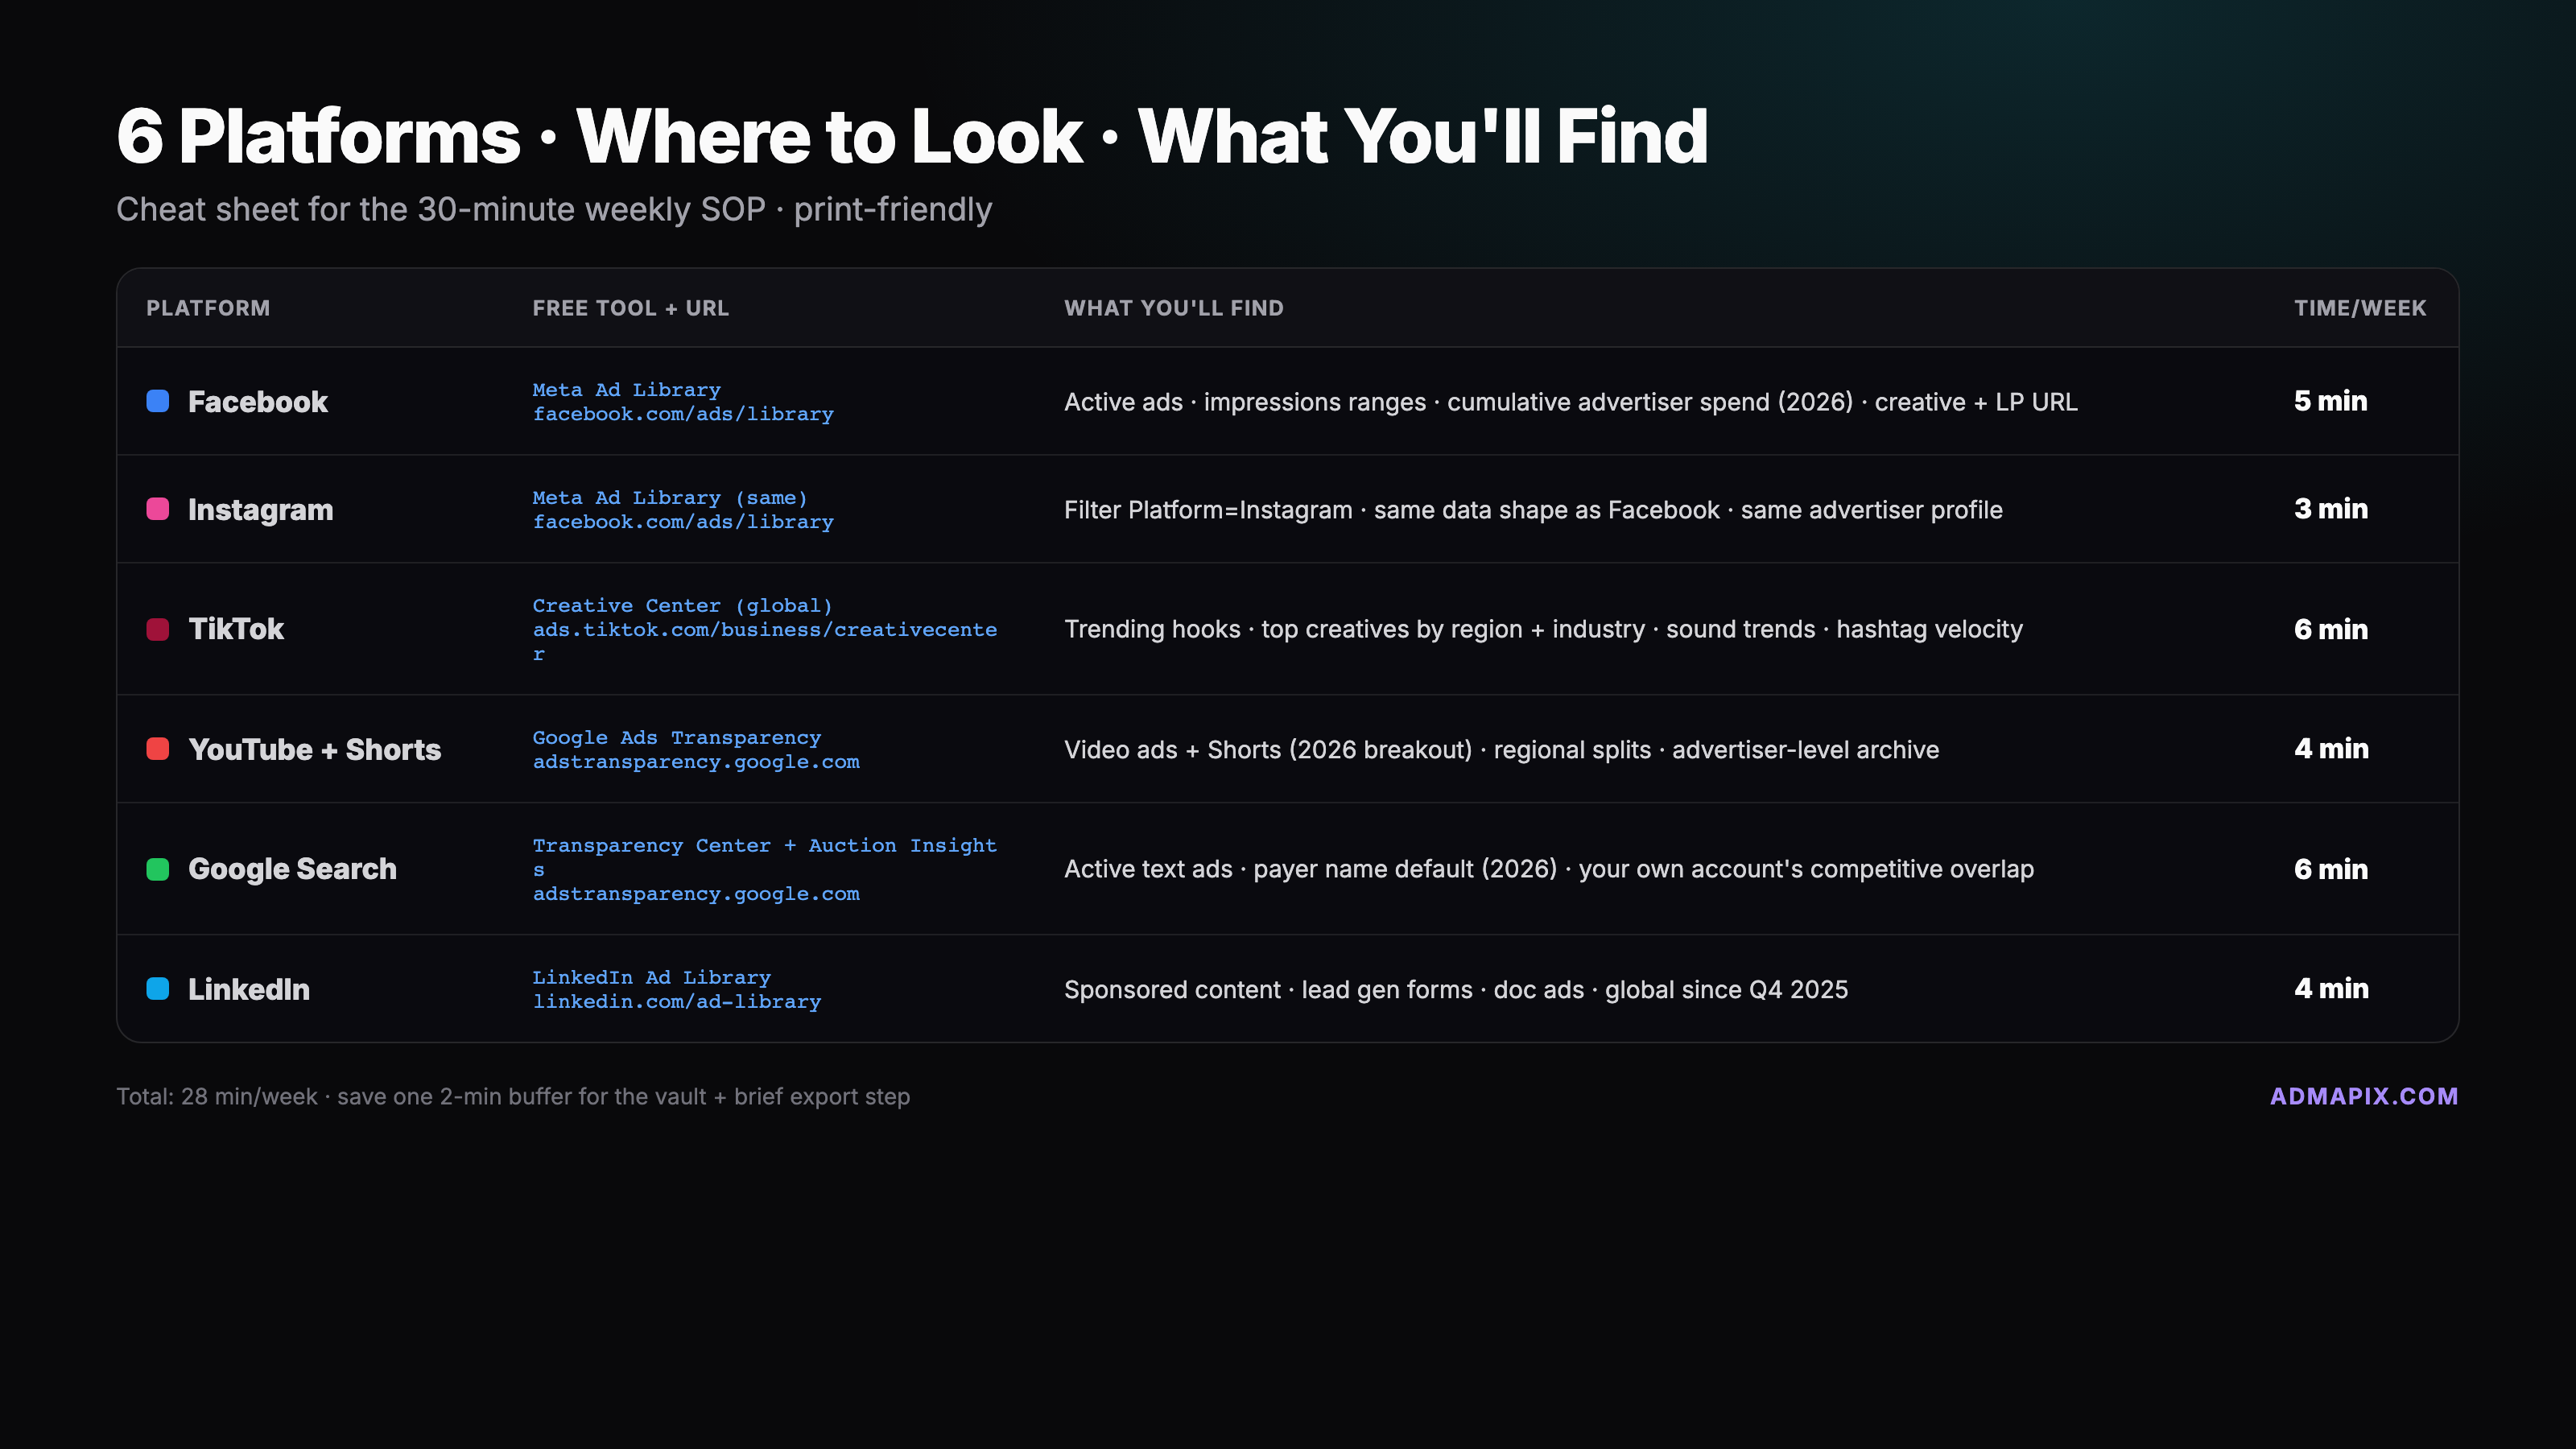
Task: Click the blue Facebook color square
Action: (158, 401)
